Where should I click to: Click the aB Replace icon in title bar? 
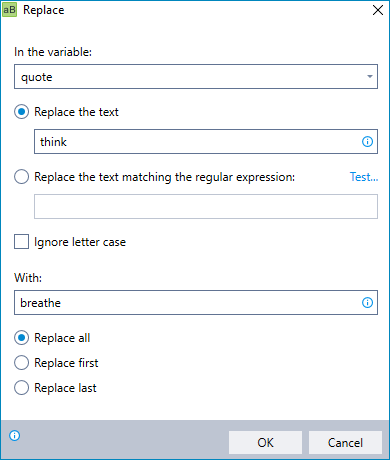pos(9,10)
